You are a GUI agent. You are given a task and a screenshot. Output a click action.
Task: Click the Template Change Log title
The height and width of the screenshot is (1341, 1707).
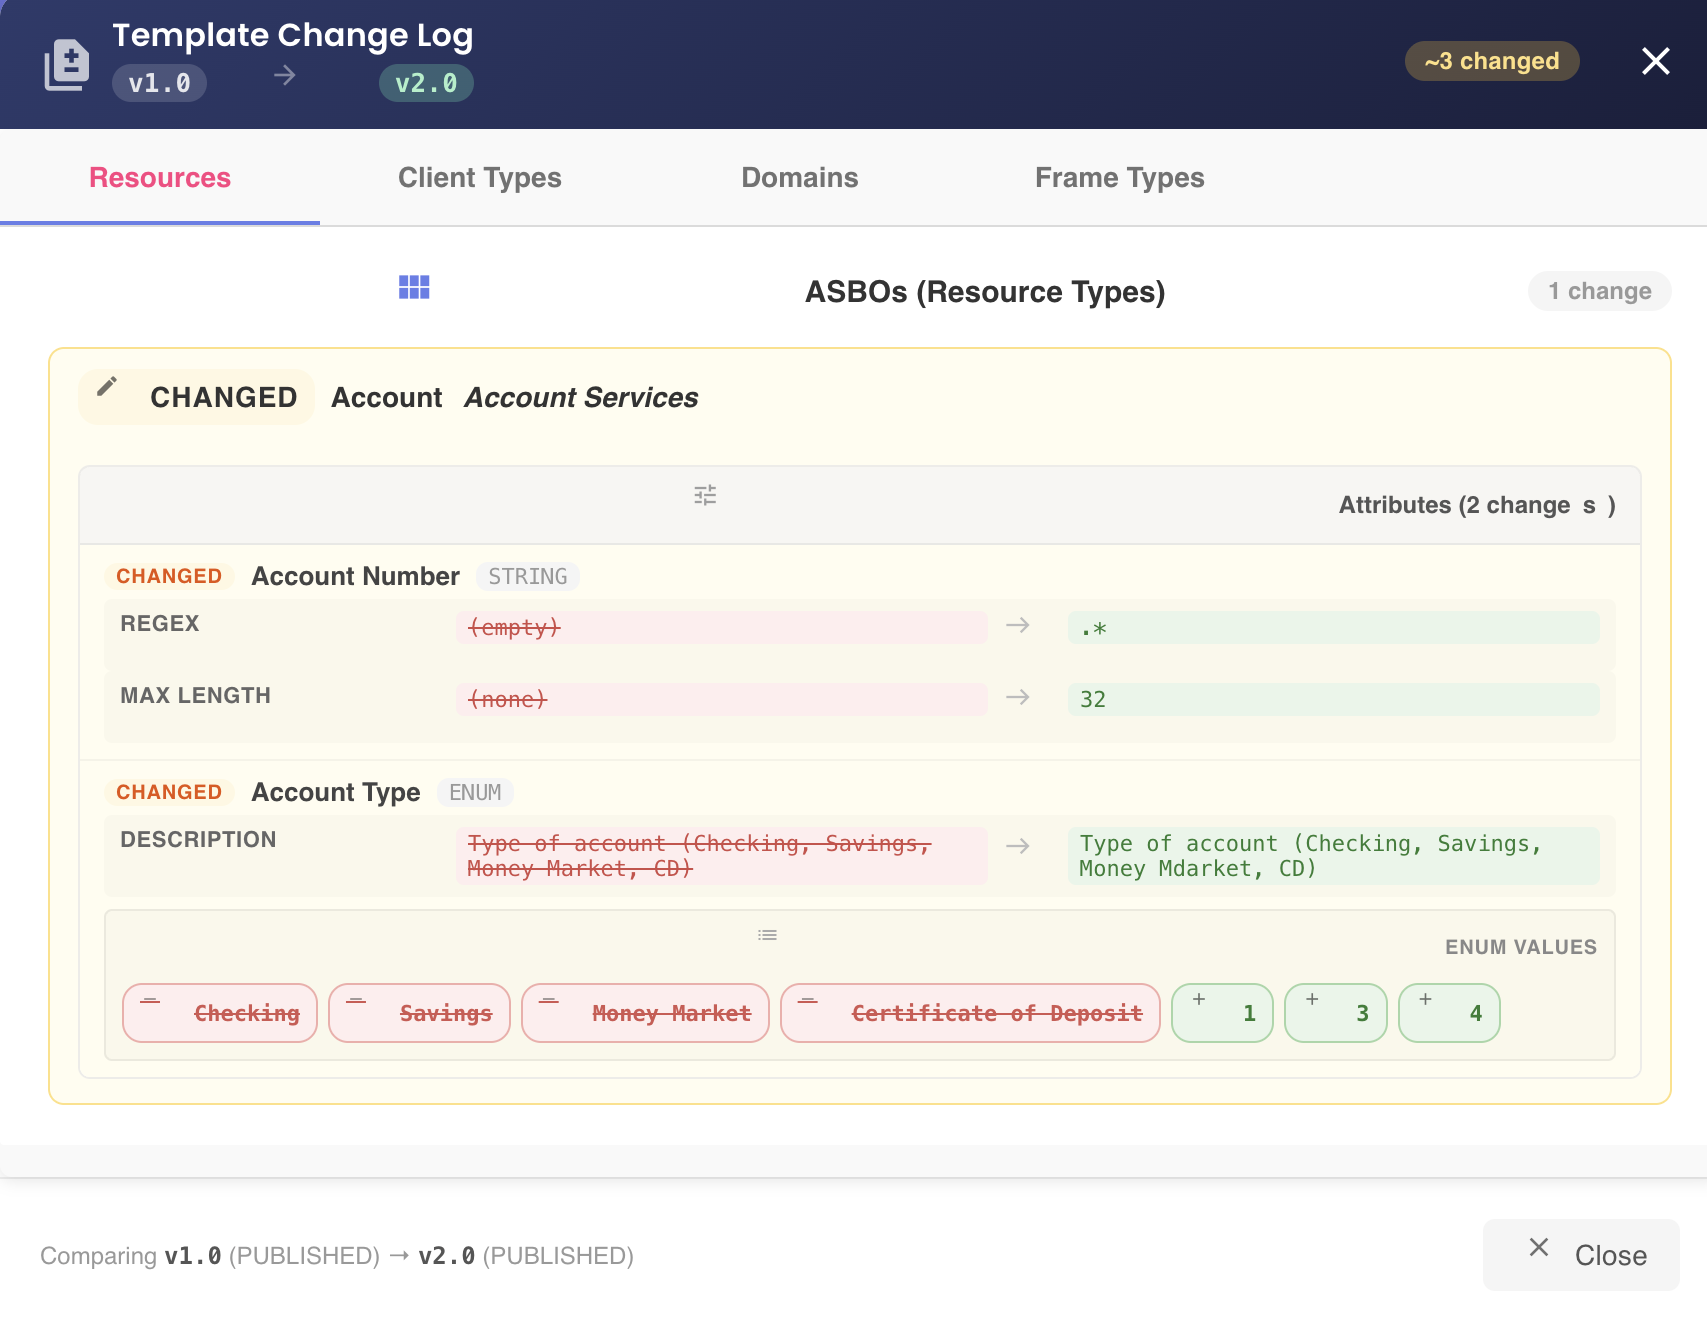[292, 35]
